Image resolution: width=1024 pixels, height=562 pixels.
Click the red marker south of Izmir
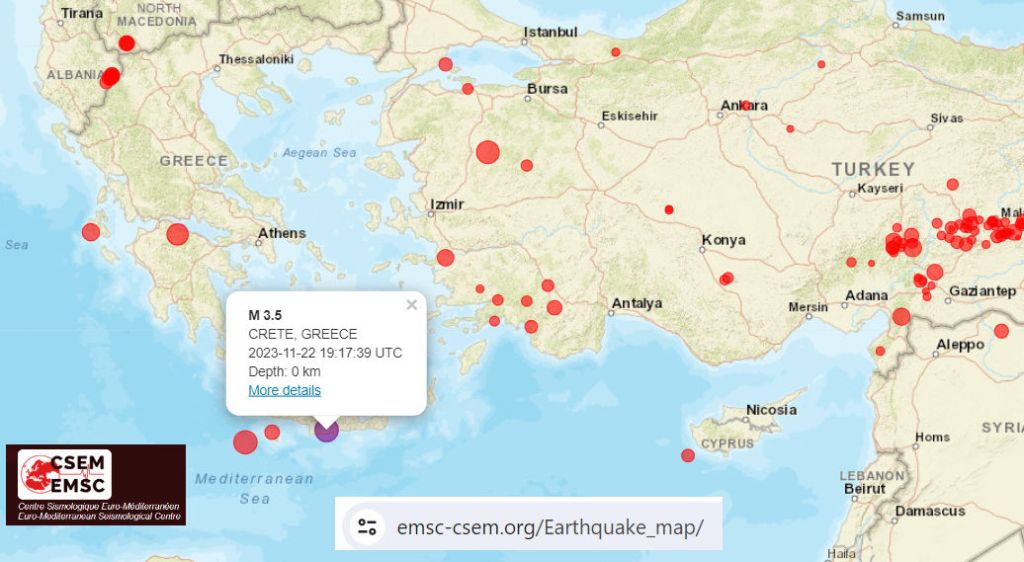445,257
